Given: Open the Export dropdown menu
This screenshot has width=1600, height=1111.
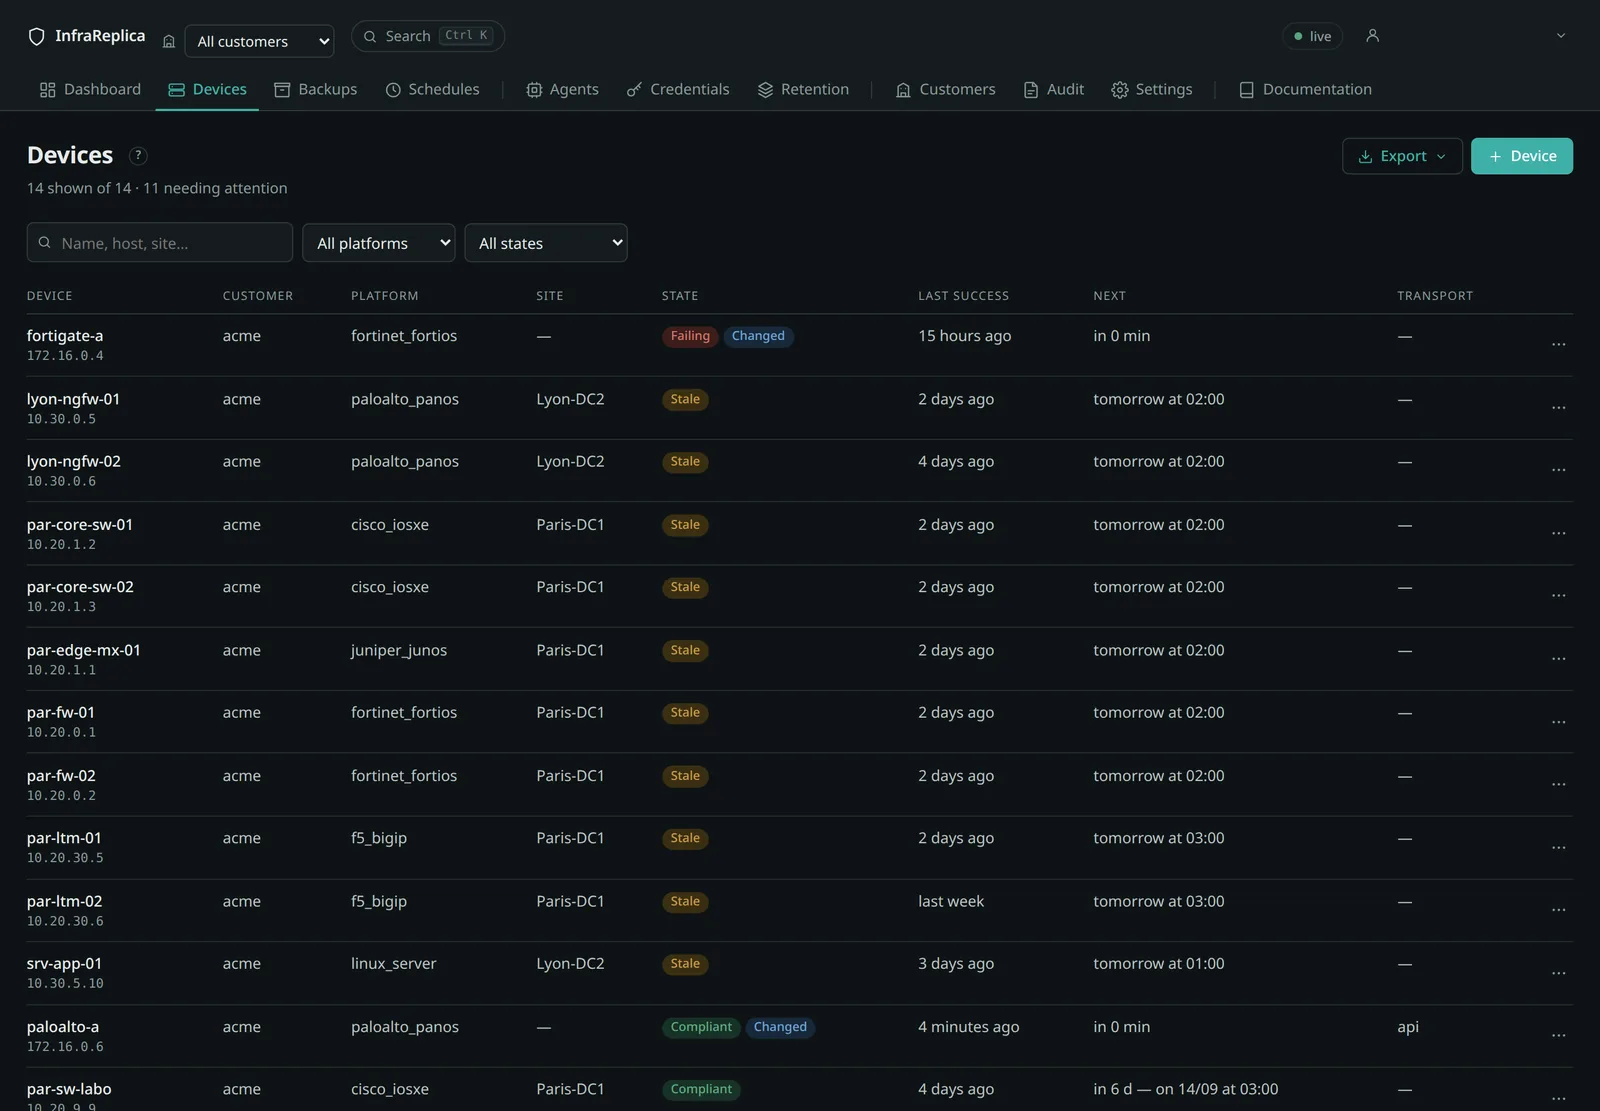Looking at the screenshot, I should point(1402,156).
